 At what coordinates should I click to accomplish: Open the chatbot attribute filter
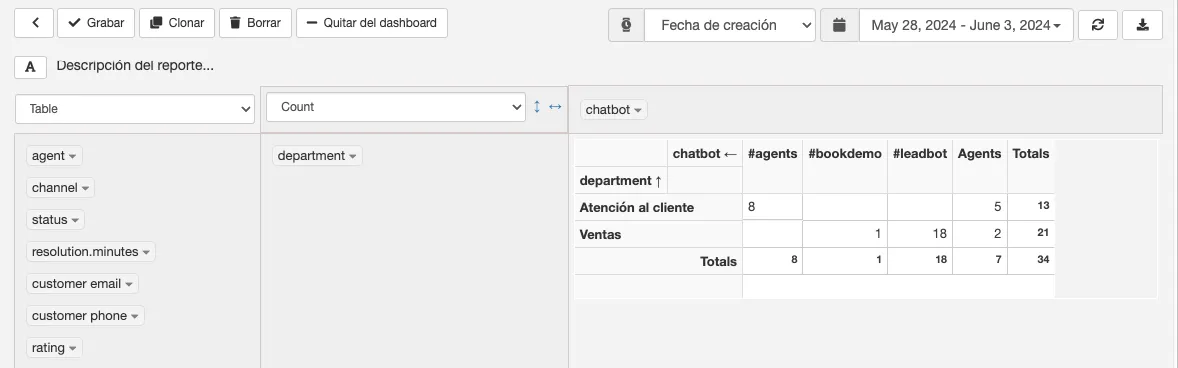click(x=614, y=110)
